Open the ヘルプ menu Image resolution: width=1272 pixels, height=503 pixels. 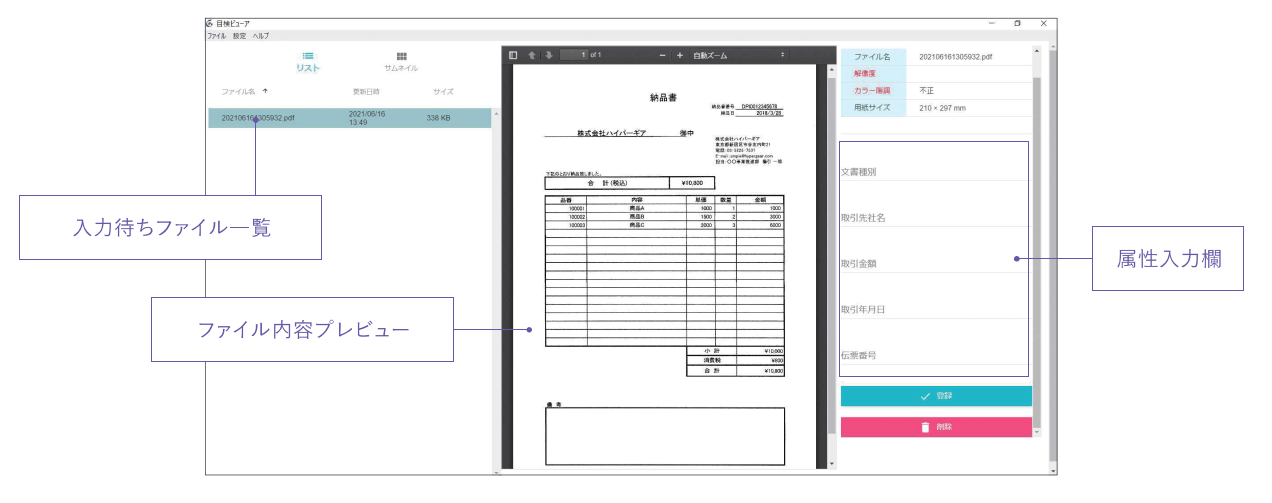click(260, 35)
